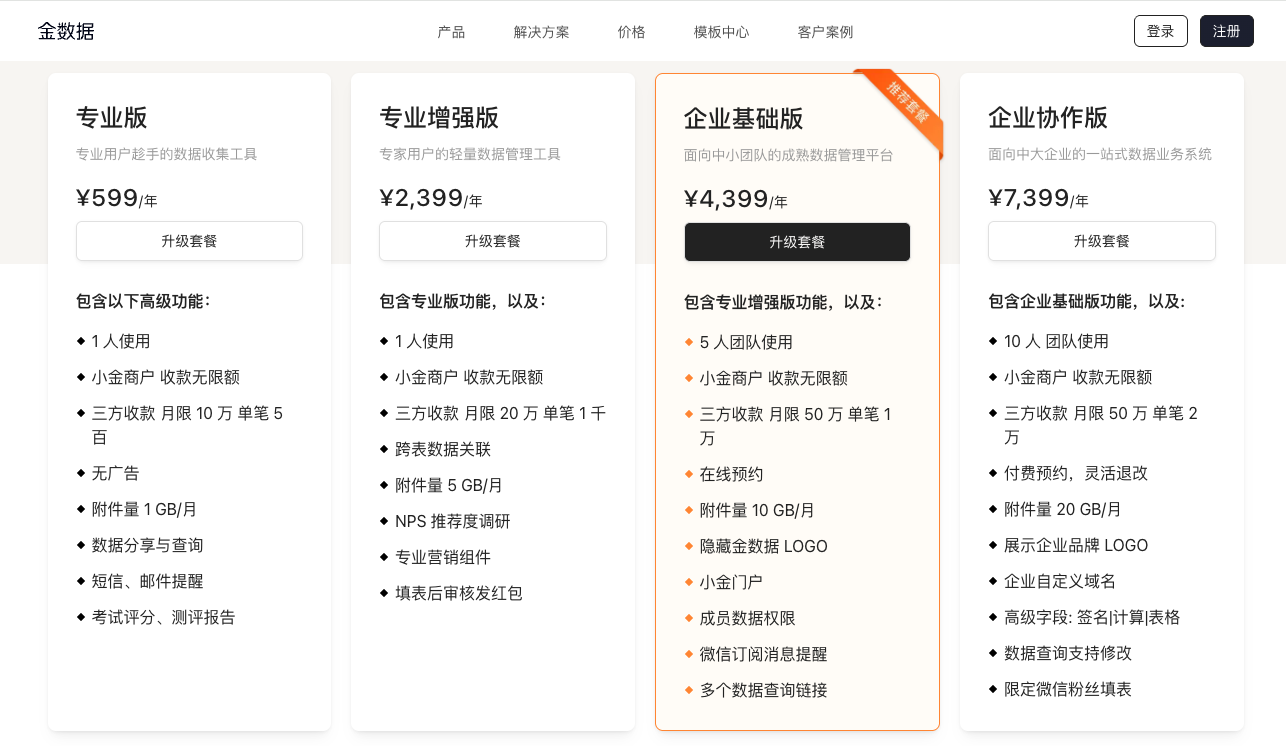
Task: Click the dark 升级套餐 button for 企业基础版
Action: click(x=797, y=242)
